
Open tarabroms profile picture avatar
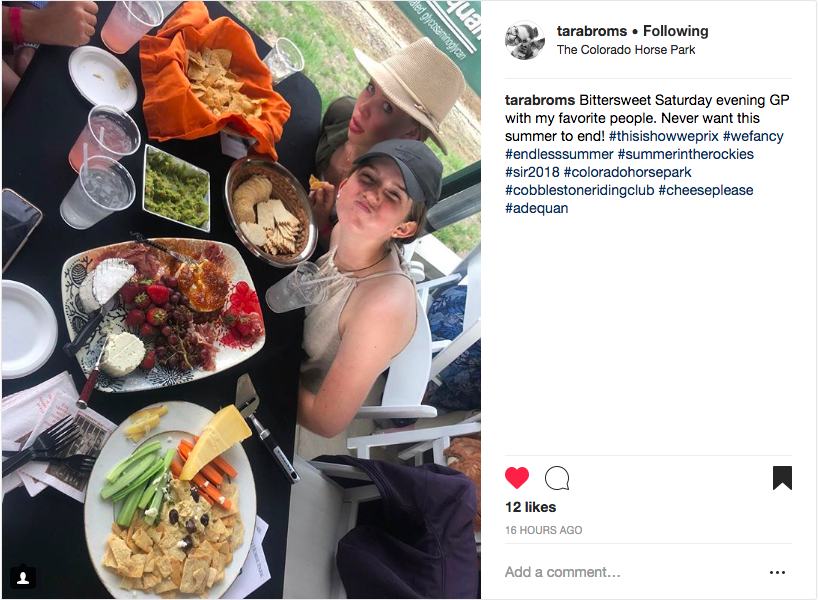(525, 40)
